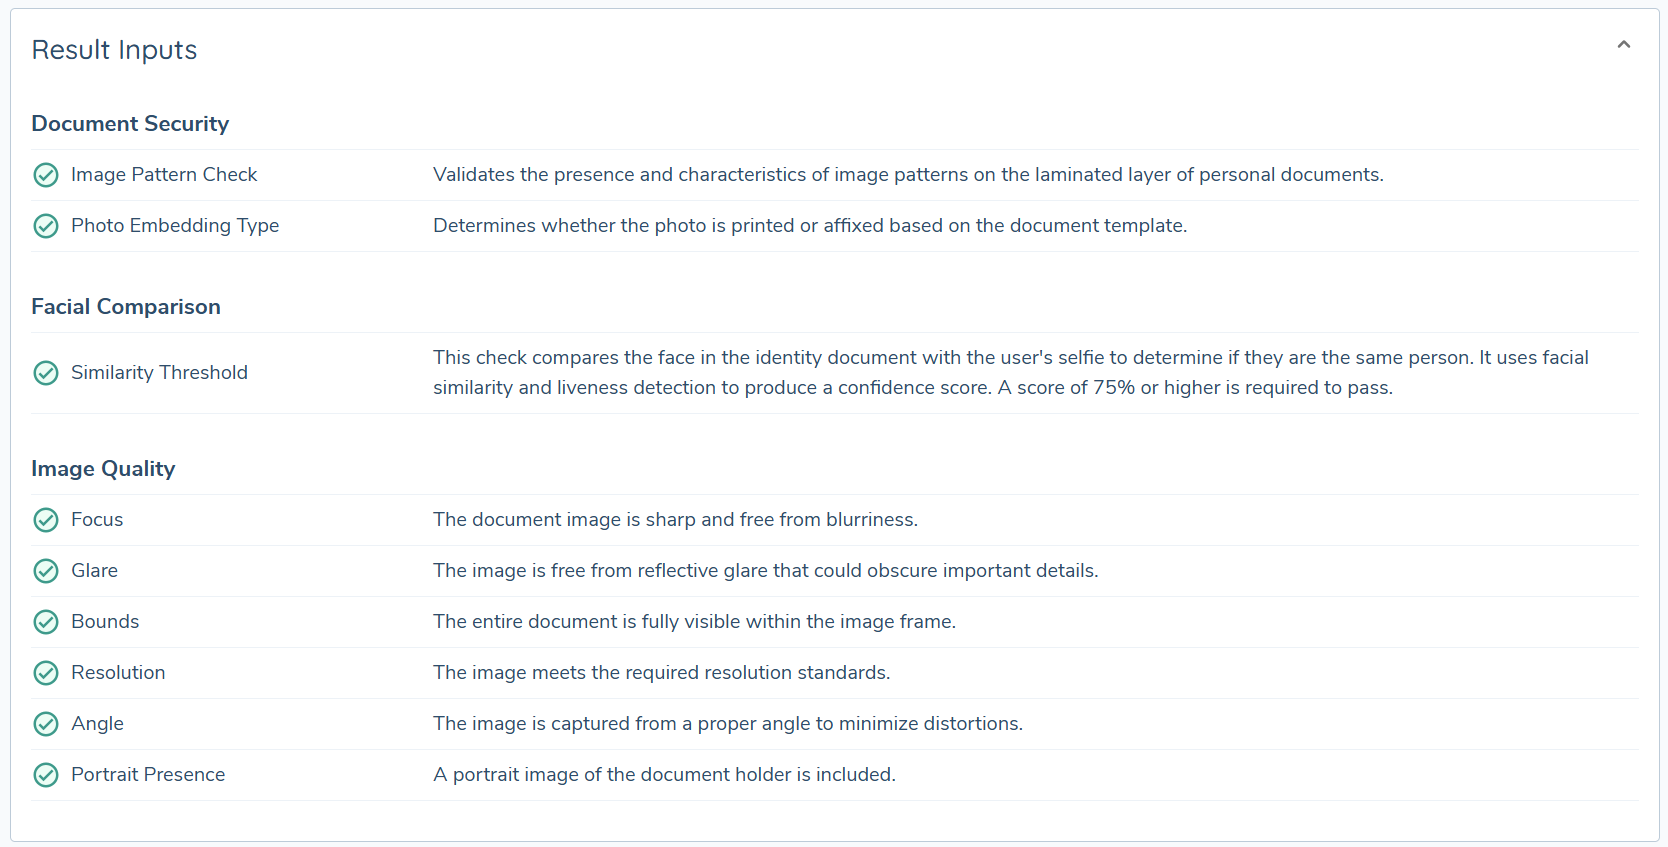The image size is (1668, 847).
Task: Click the Similarity Threshold label
Action: coord(159,373)
